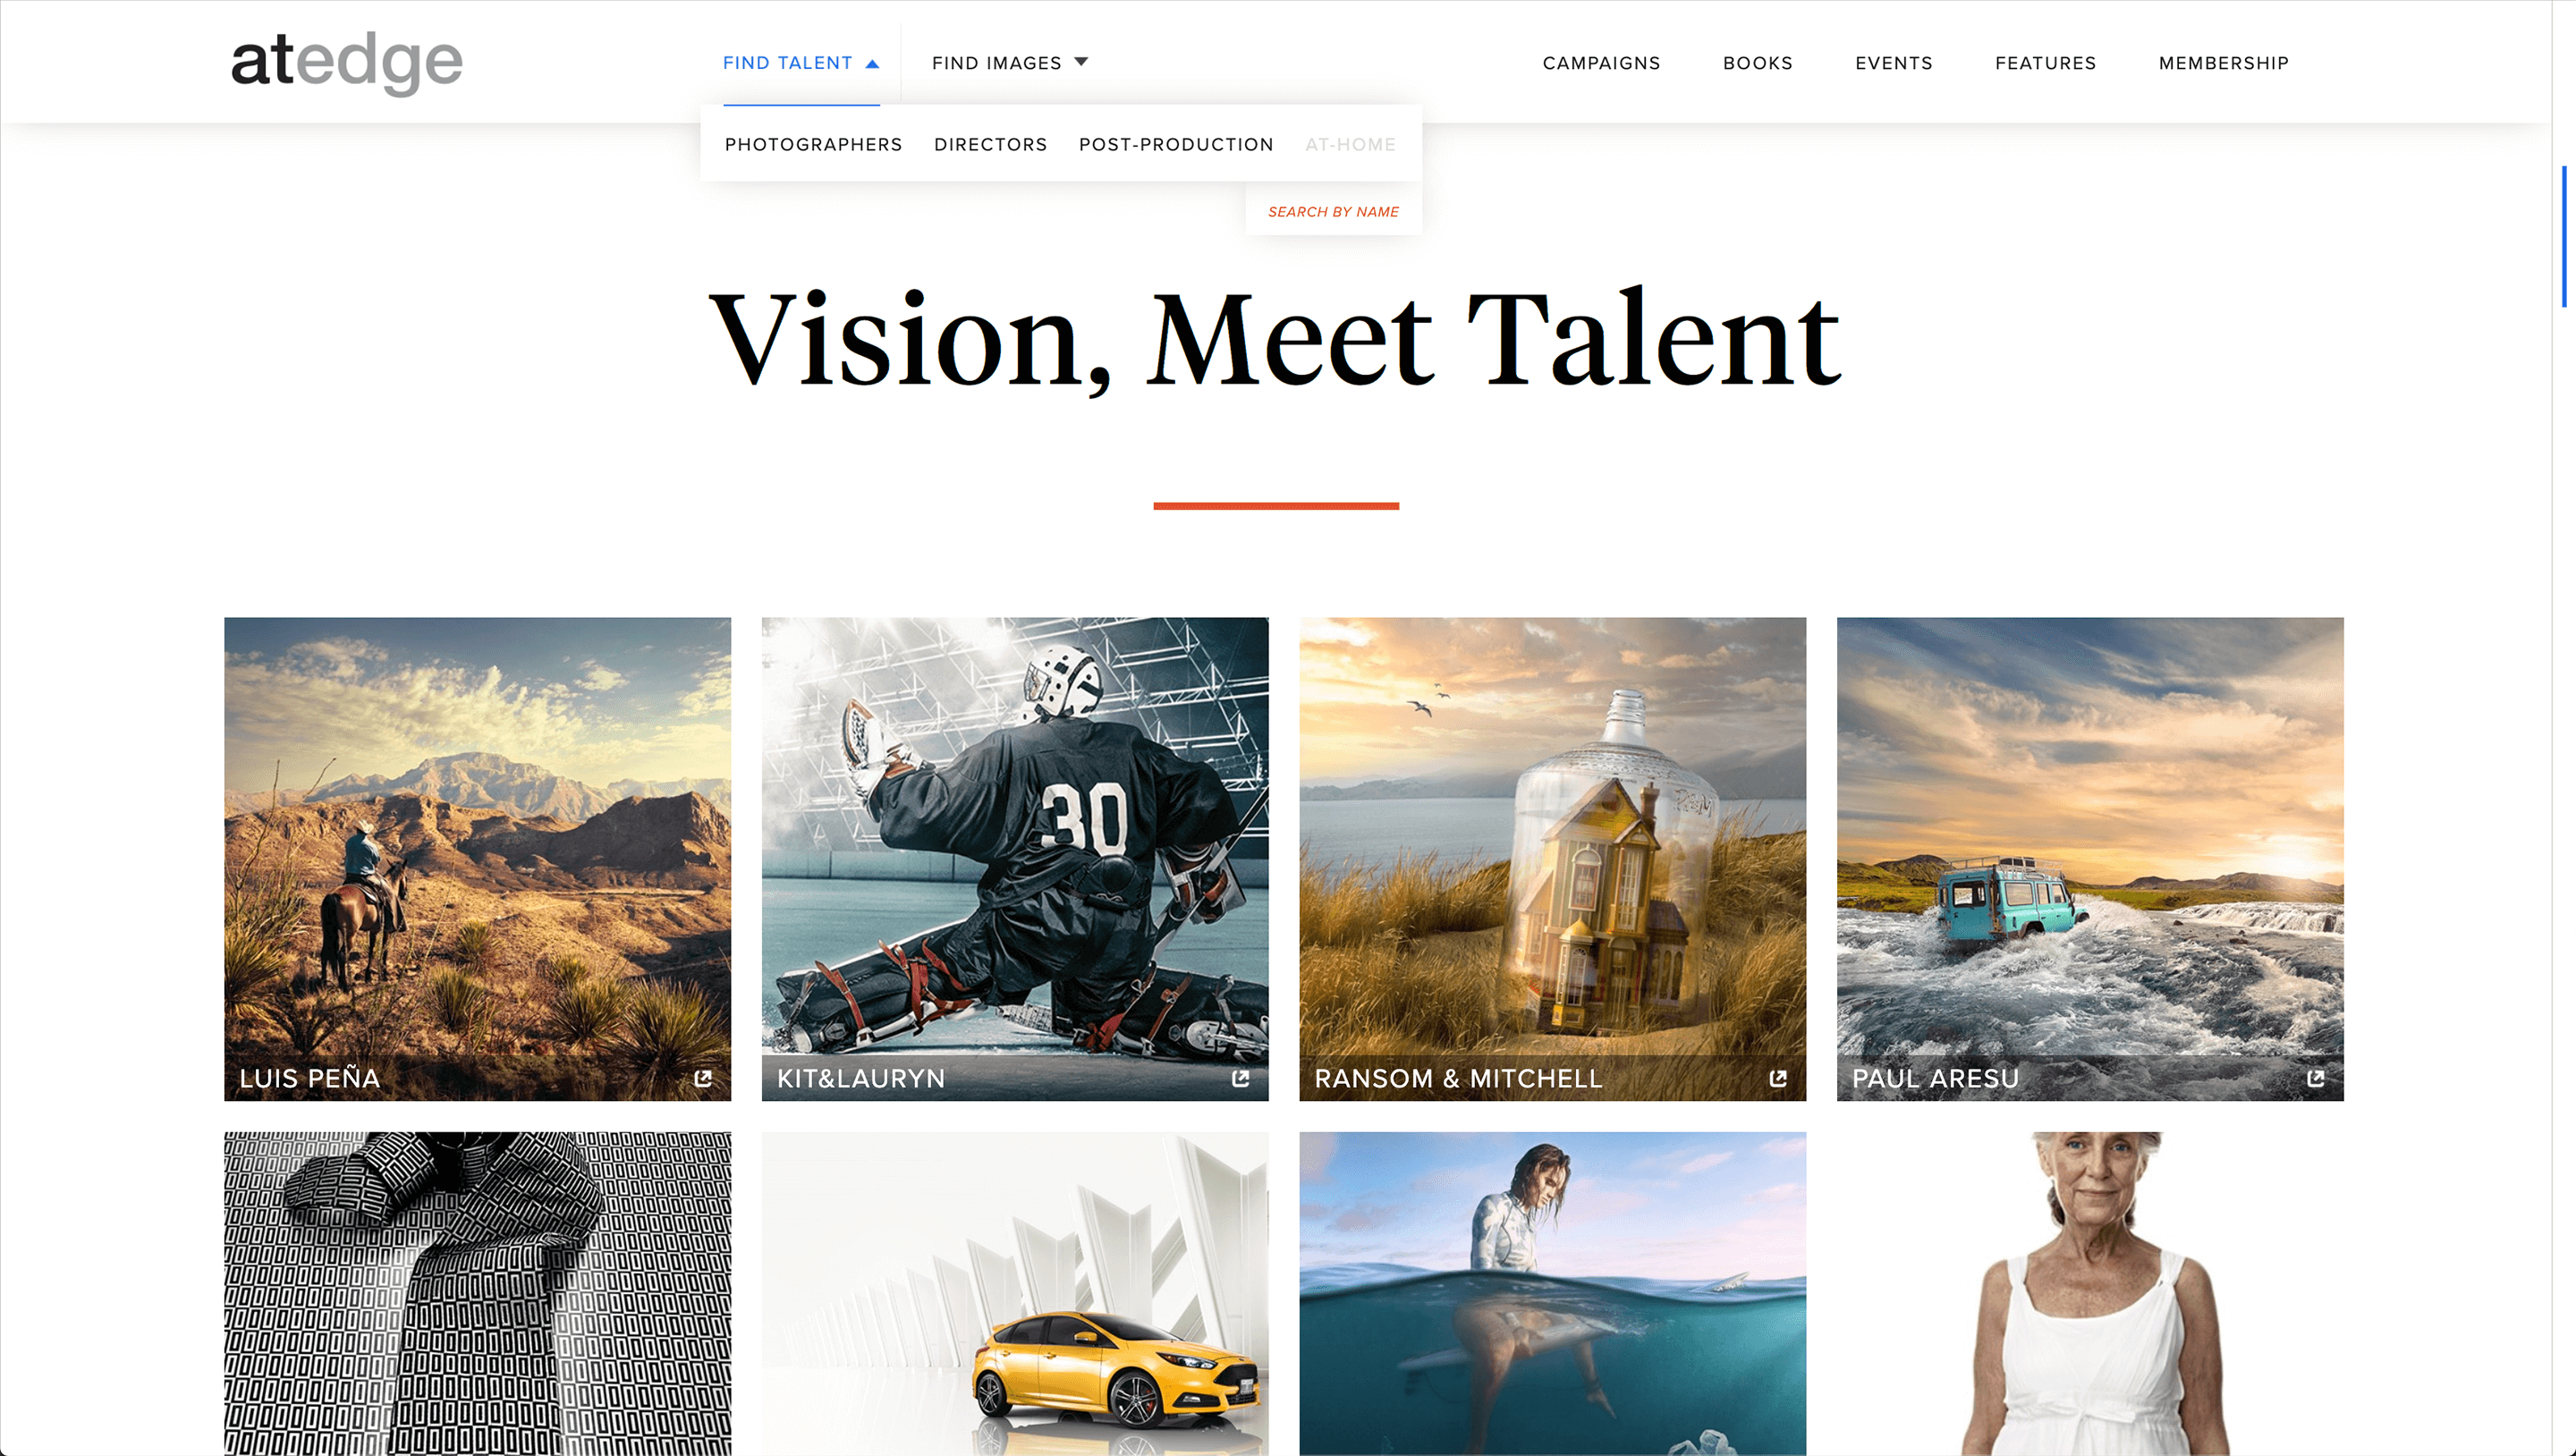
Task: Collapse the Find Talent dropdown arrow
Action: 872,63
